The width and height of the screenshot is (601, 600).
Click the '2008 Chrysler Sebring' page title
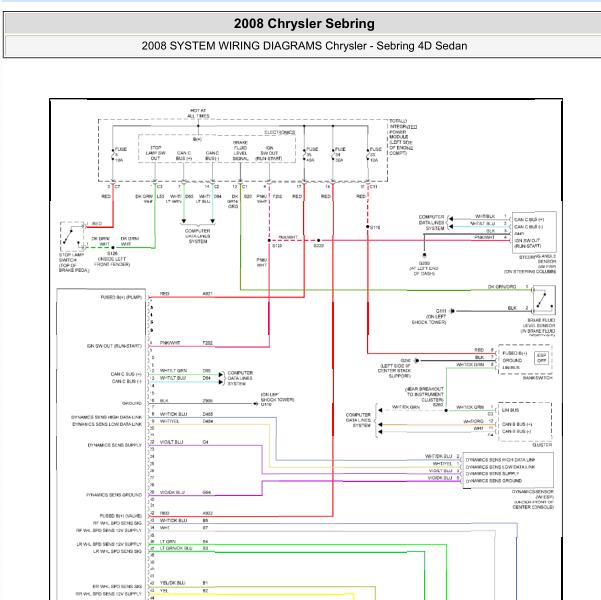304,24
